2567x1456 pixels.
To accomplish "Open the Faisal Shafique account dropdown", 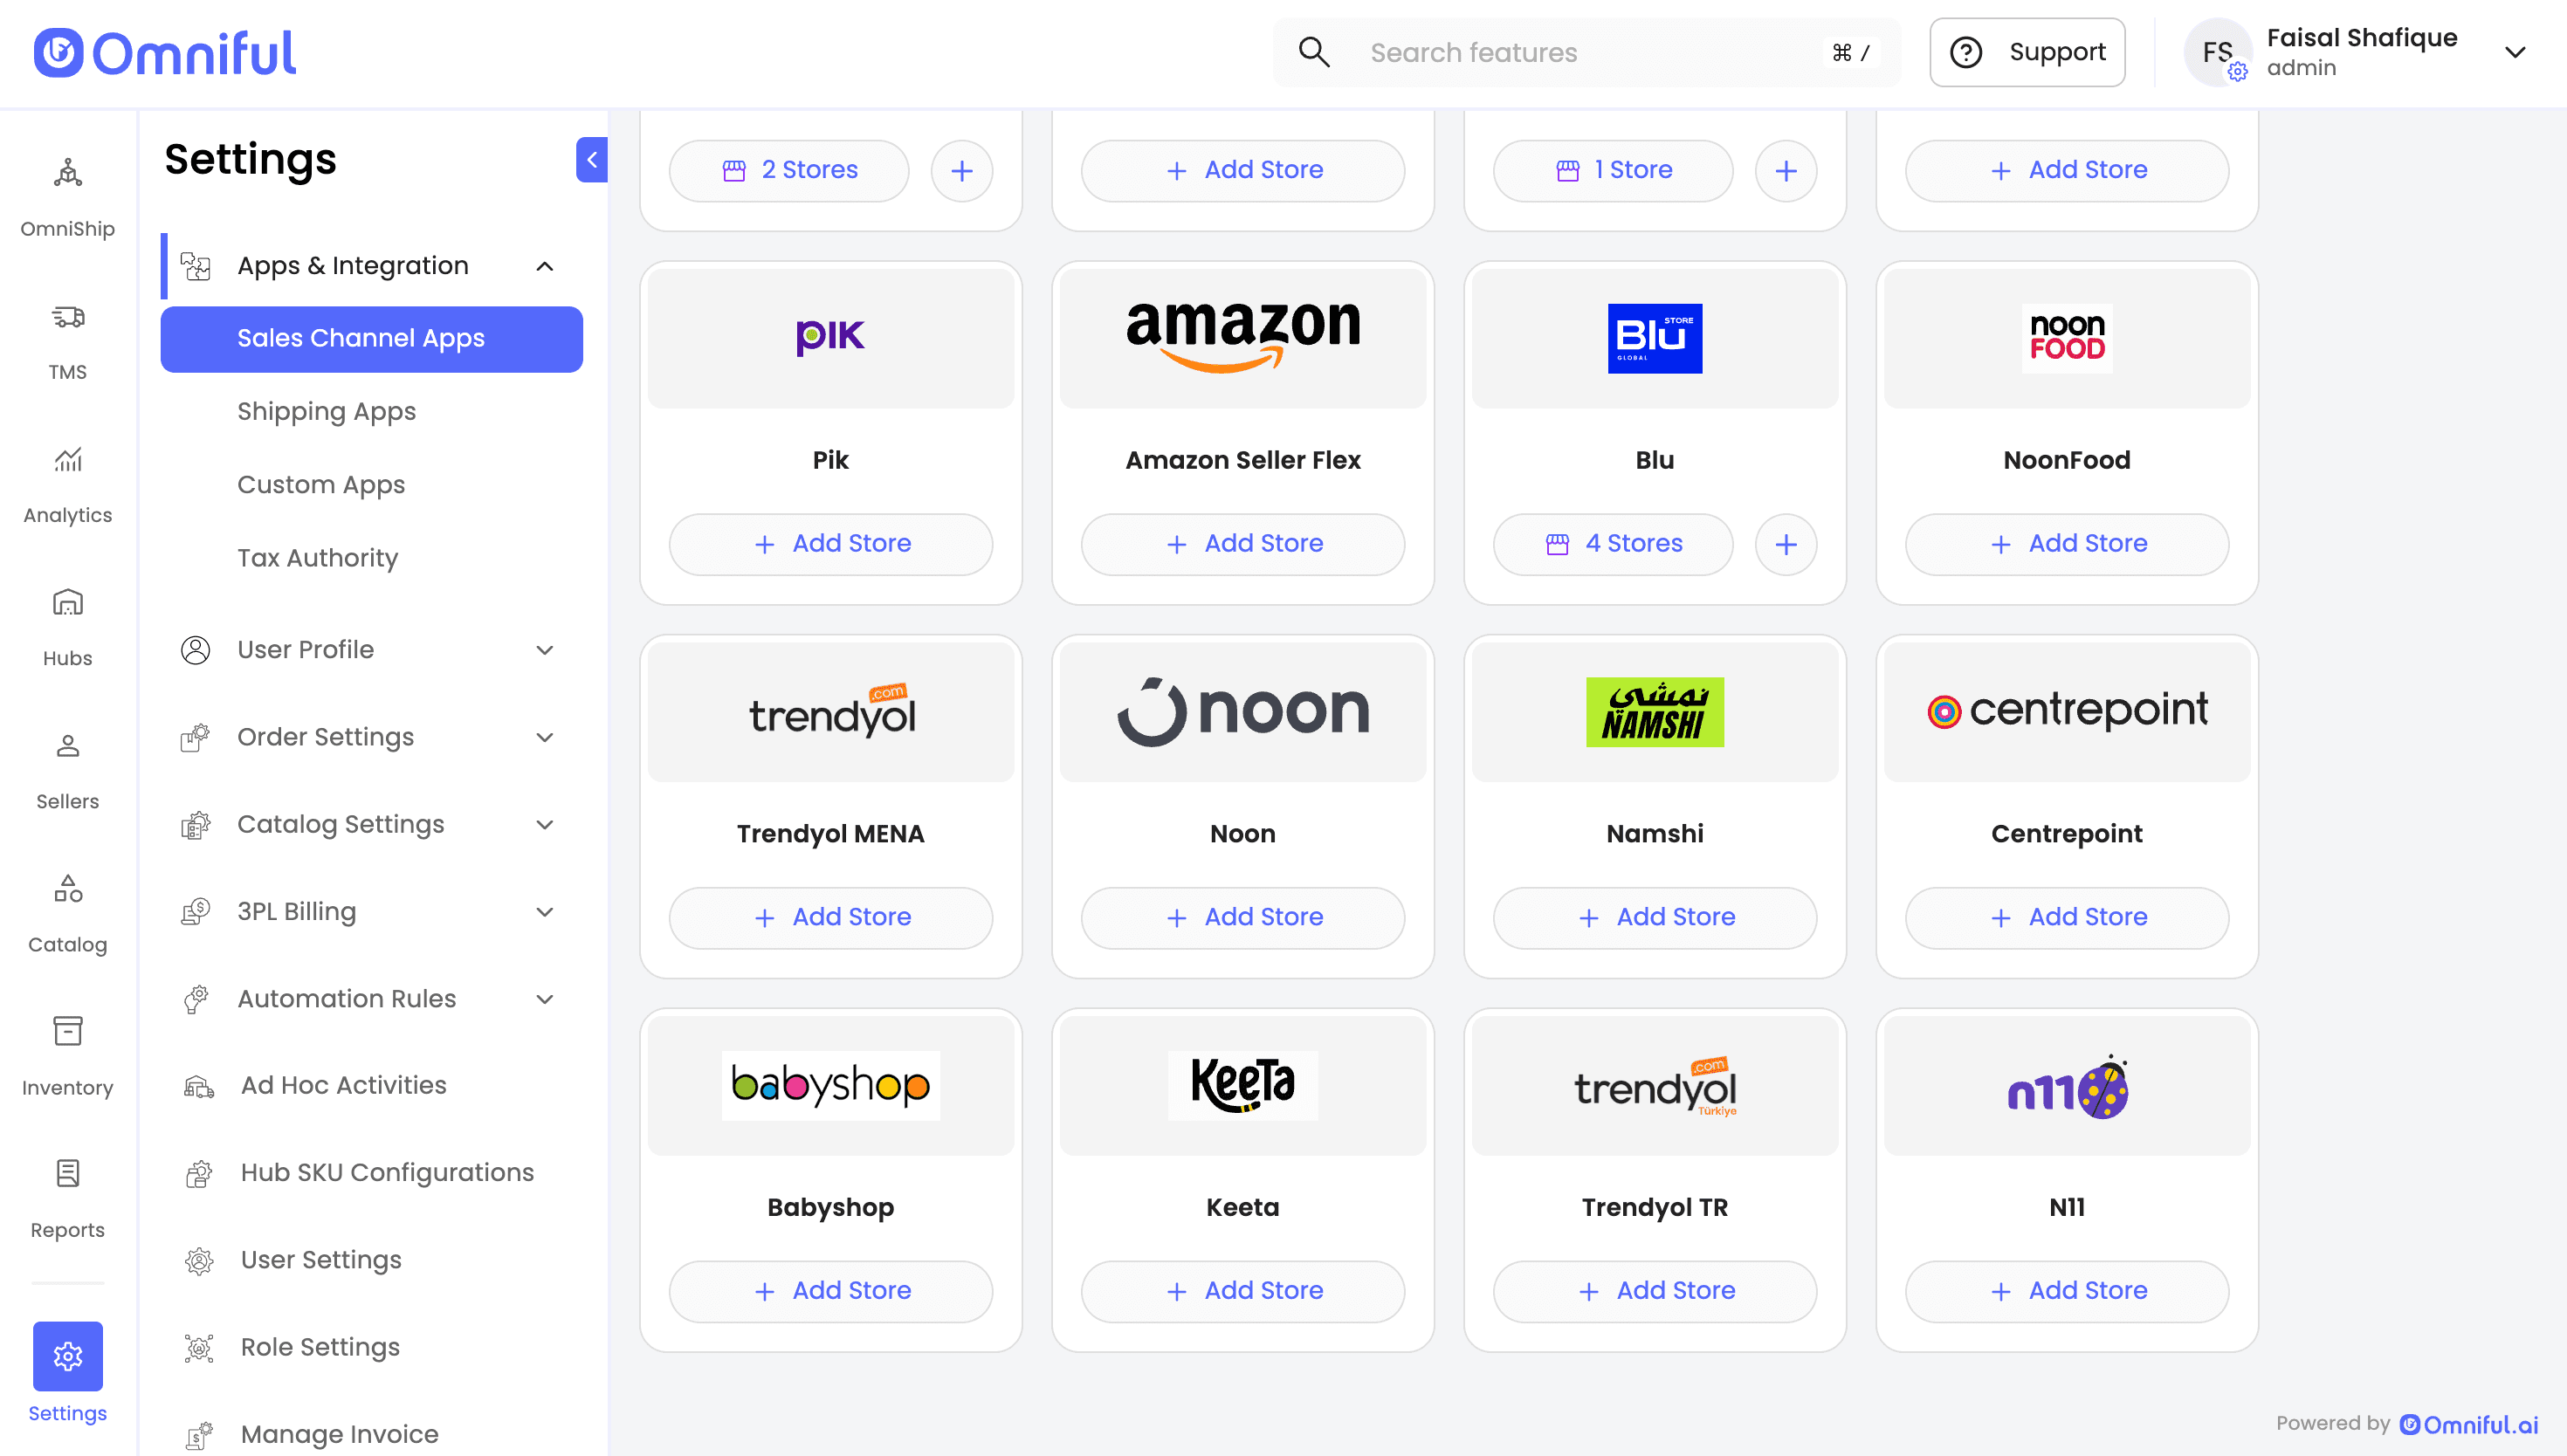I will [x=2514, y=52].
